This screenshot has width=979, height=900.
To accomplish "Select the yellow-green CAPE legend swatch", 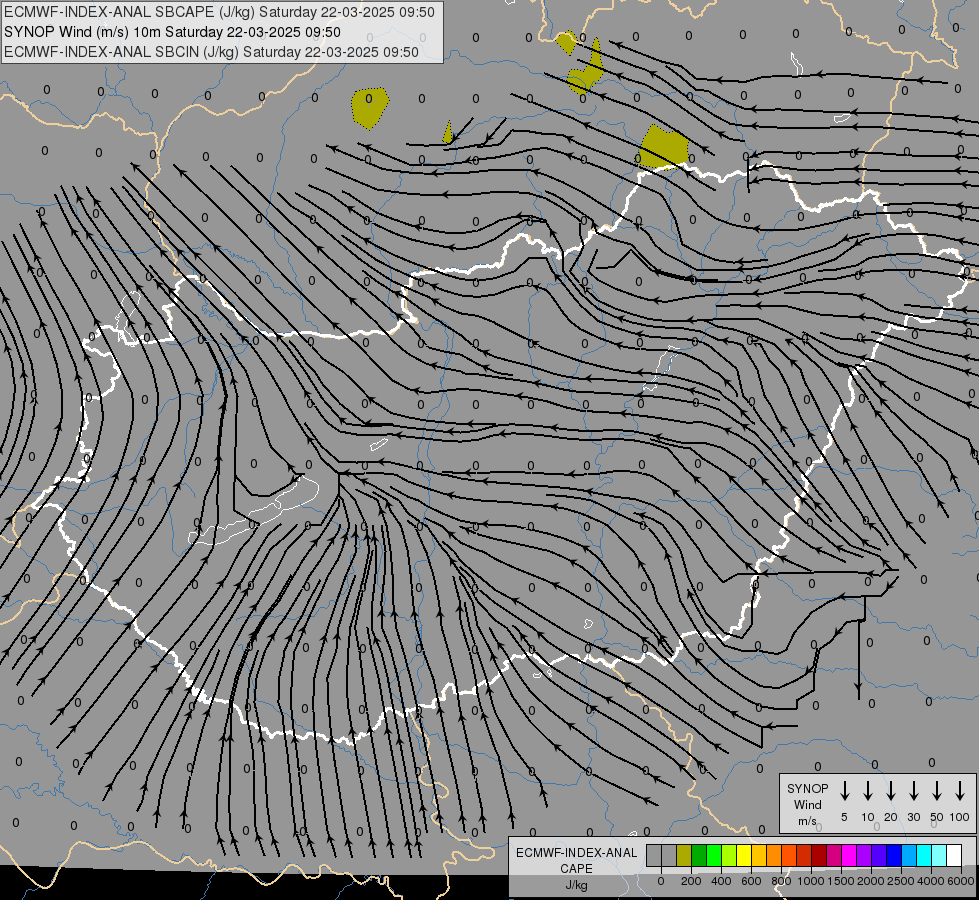I will coord(729,856).
